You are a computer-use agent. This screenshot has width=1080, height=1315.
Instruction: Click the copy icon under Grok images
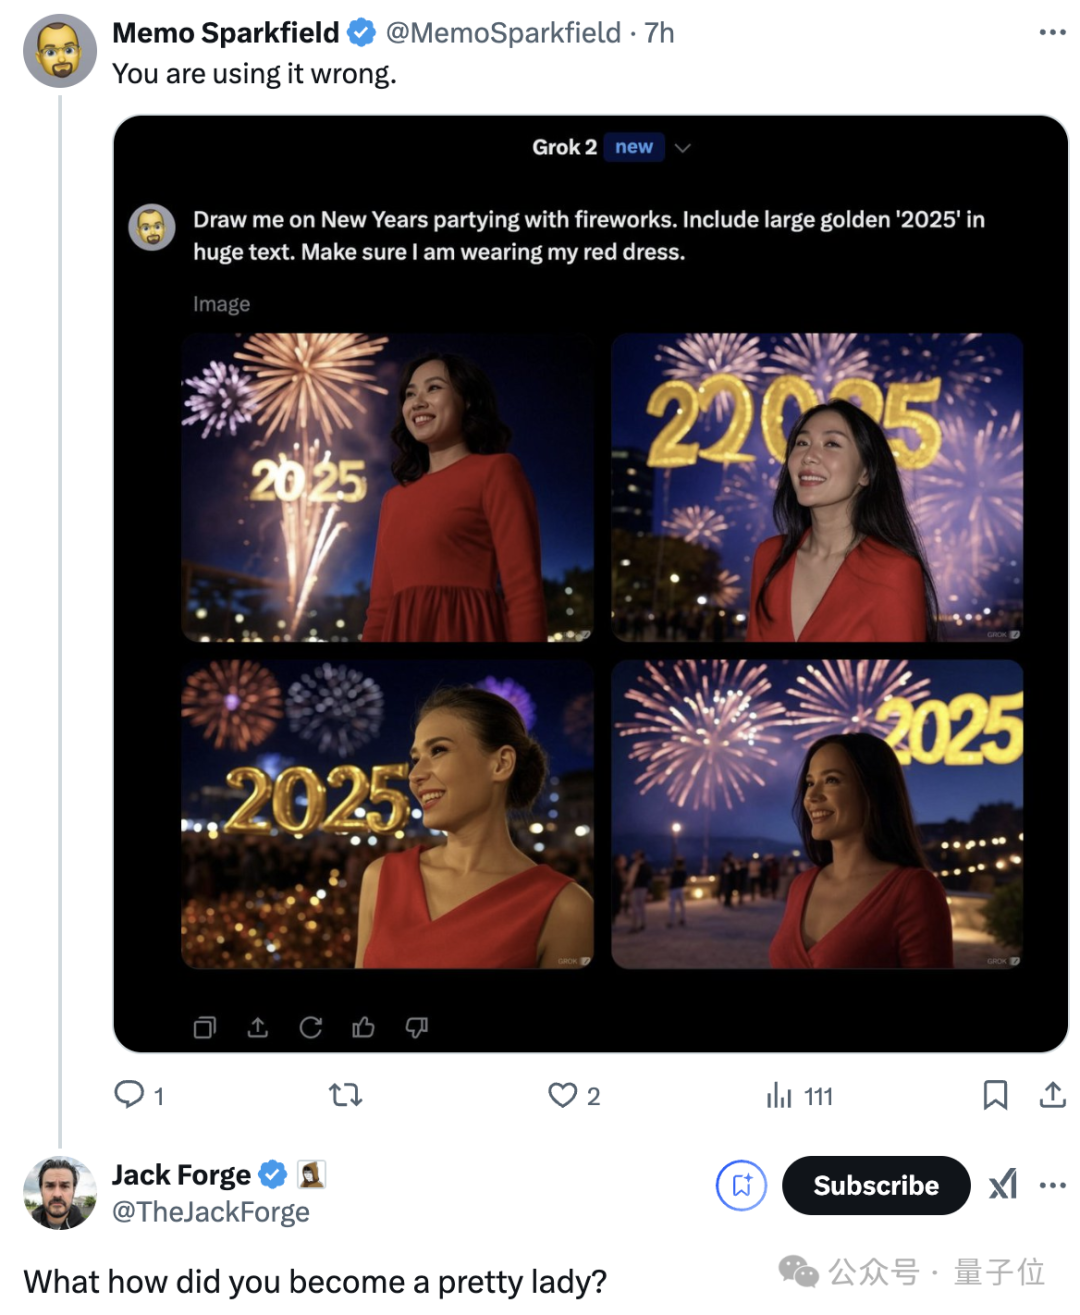pyautogui.click(x=204, y=1027)
